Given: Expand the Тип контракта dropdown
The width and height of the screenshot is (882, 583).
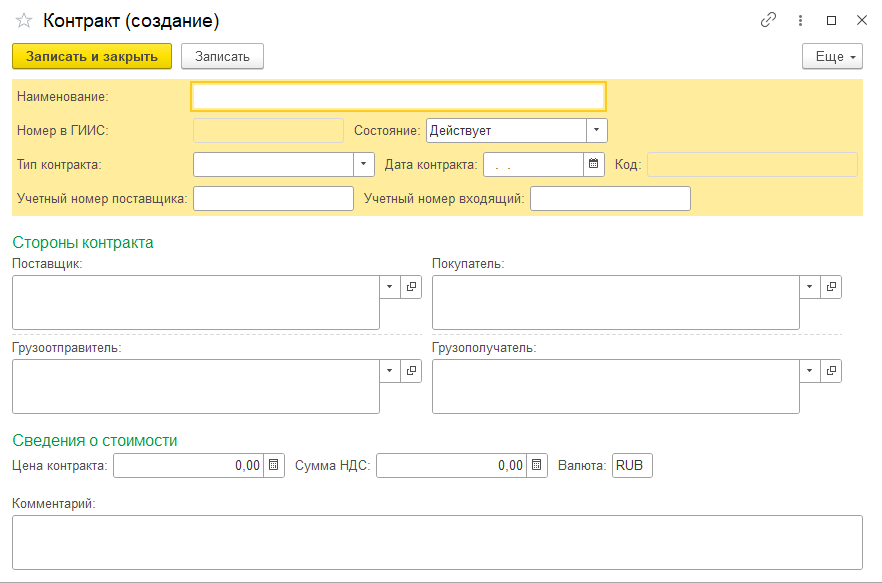Looking at the screenshot, I should pos(364,164).
